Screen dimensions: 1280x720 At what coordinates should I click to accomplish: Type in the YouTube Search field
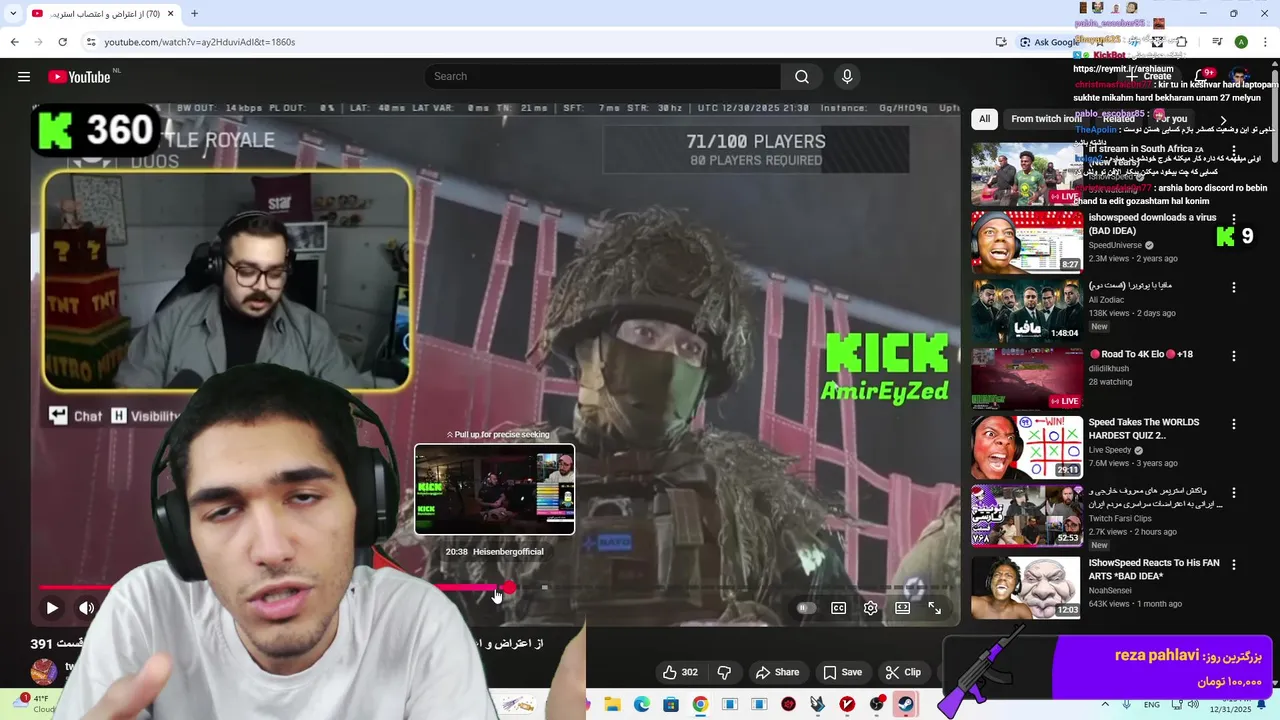point(602,77)
